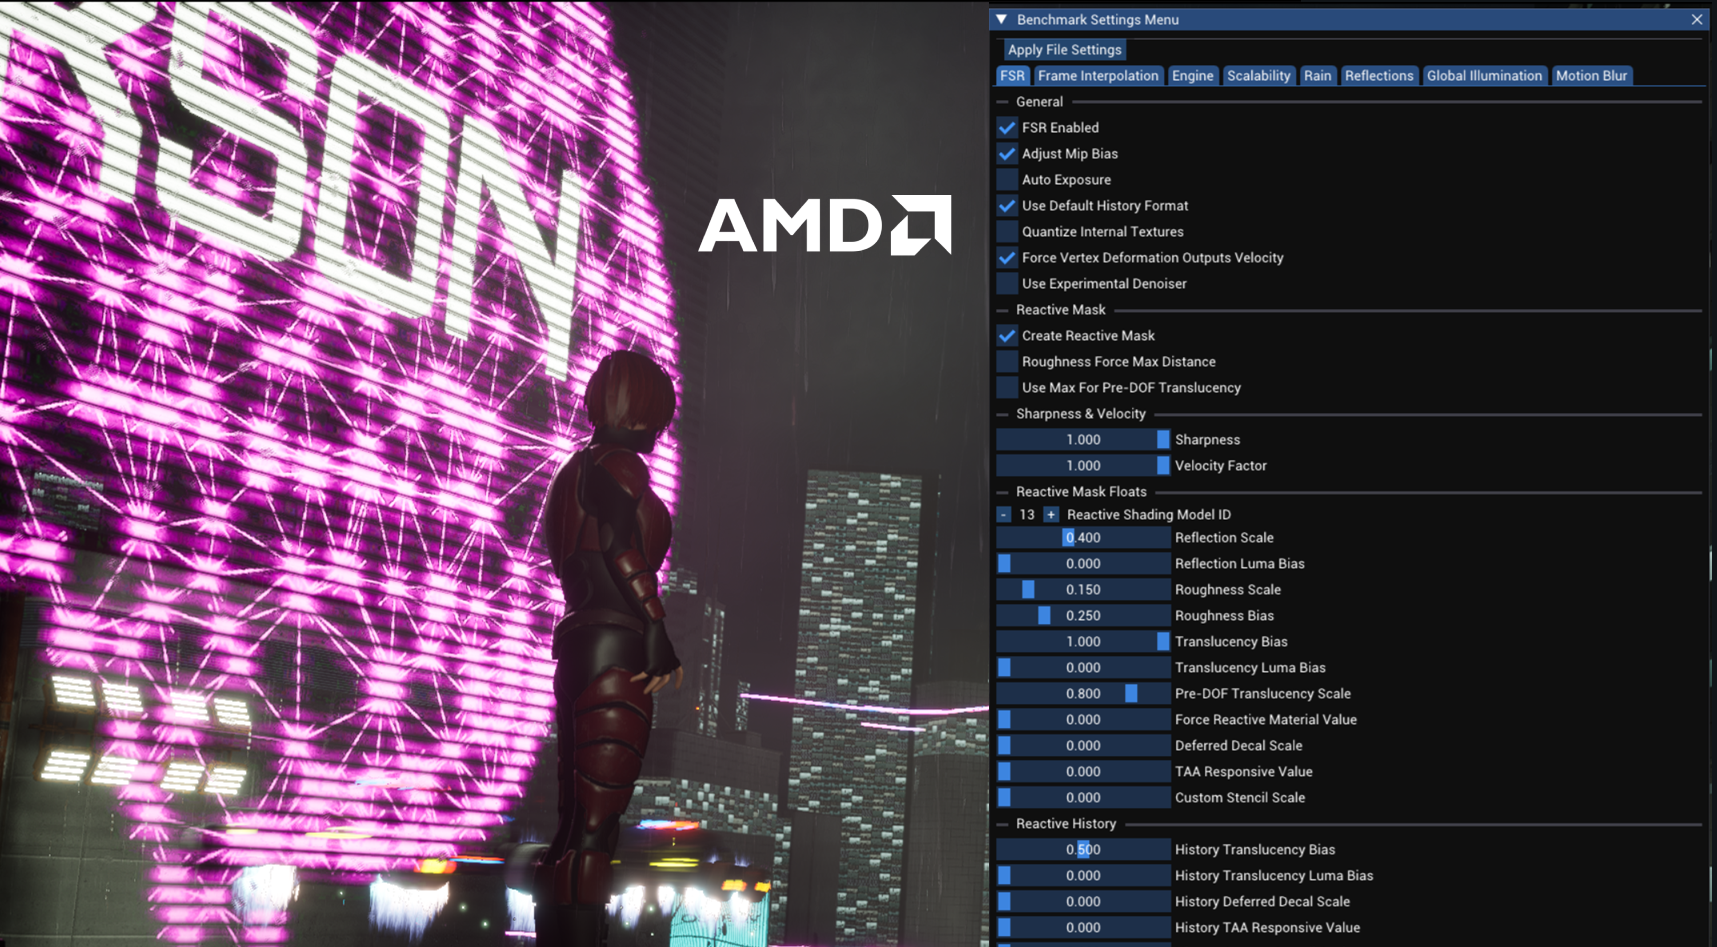1717x947 pixels.
Task: Click the General section heading
Action: point(1039,101)
